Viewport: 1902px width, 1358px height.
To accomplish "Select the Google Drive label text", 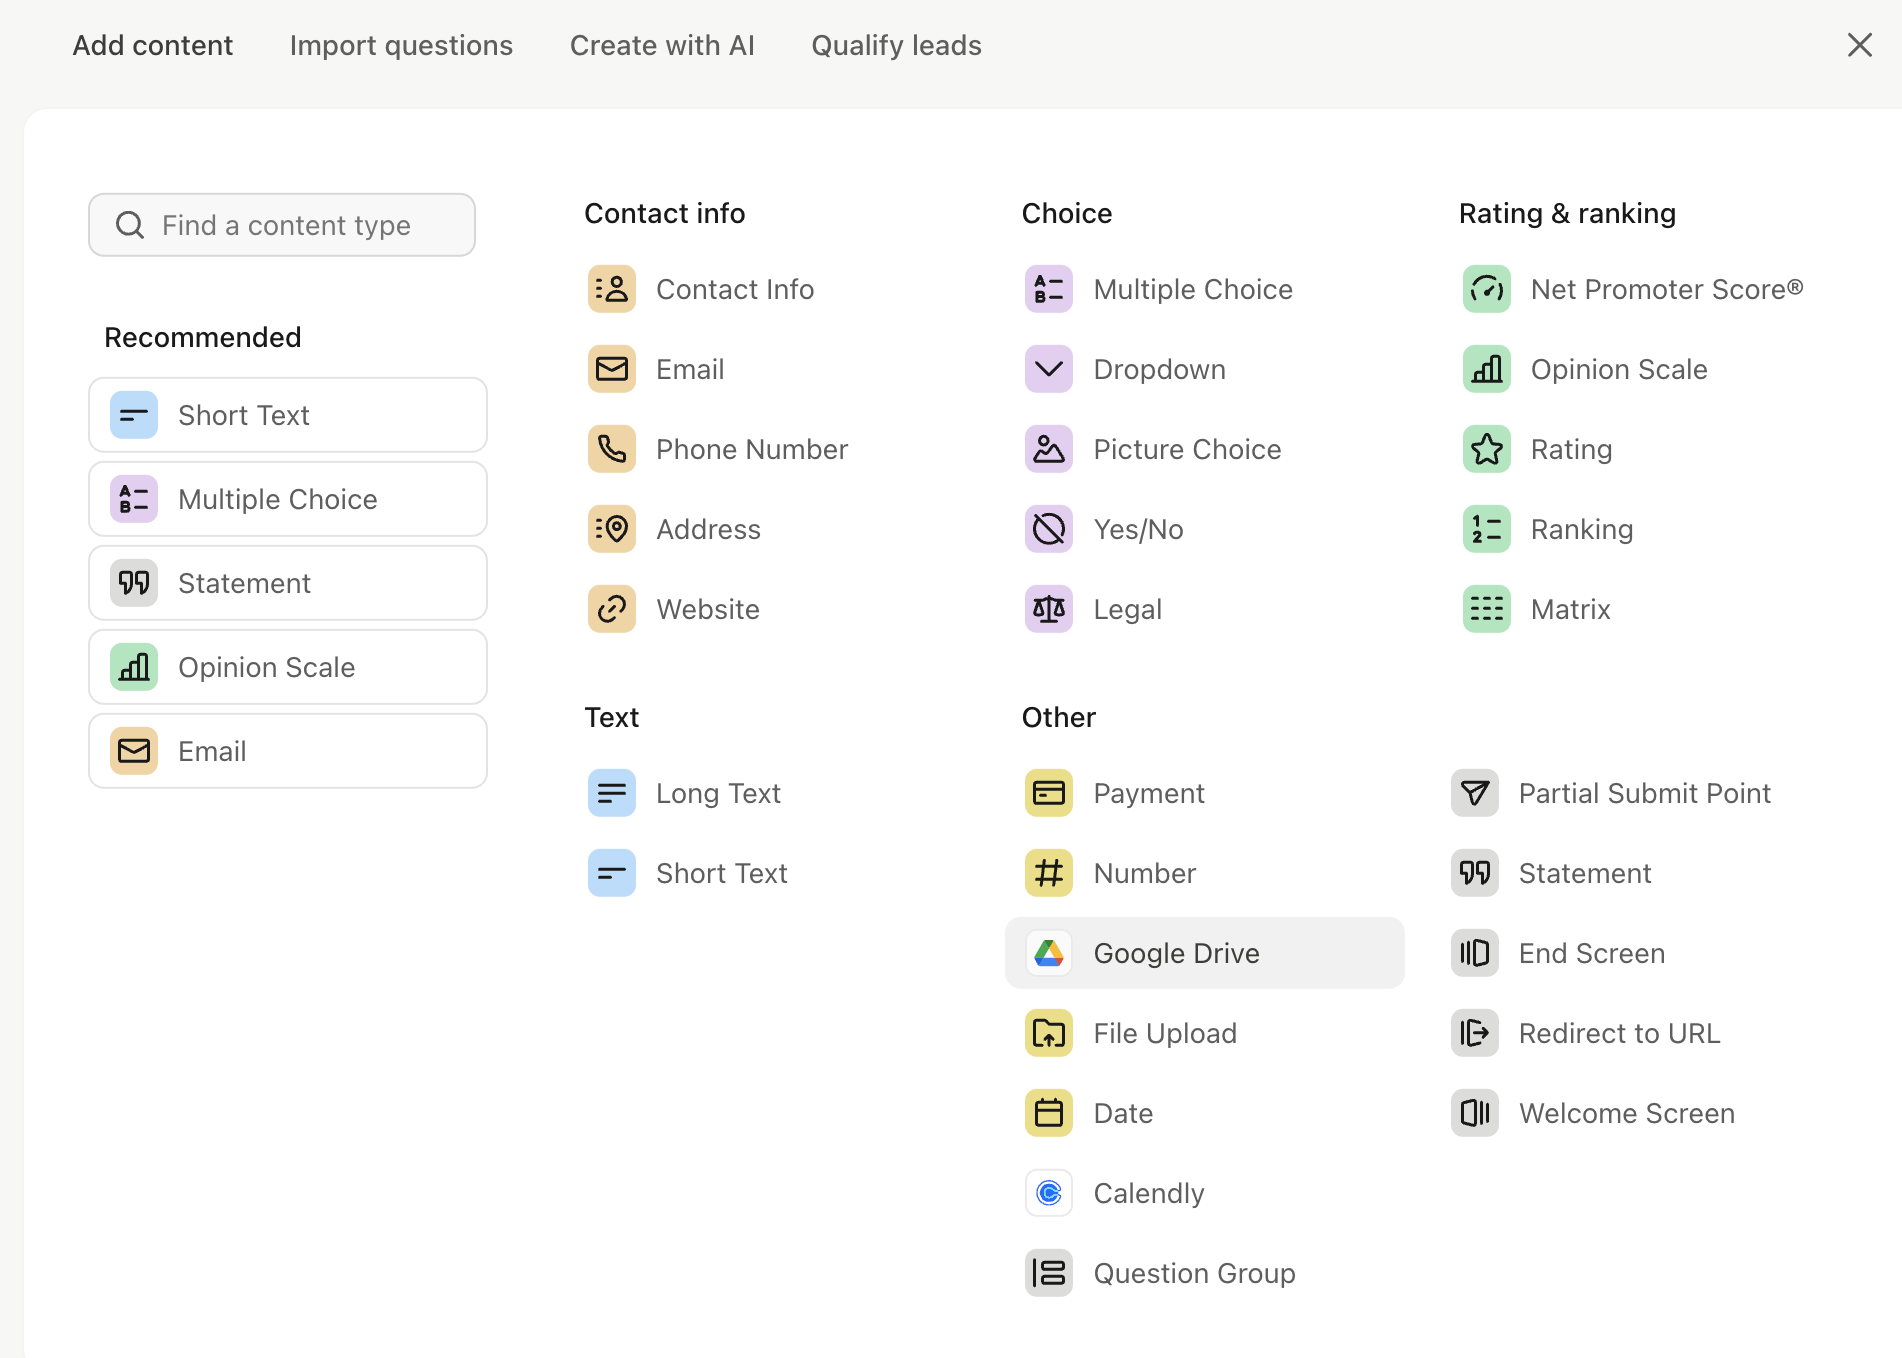I will click(1176, 954).
